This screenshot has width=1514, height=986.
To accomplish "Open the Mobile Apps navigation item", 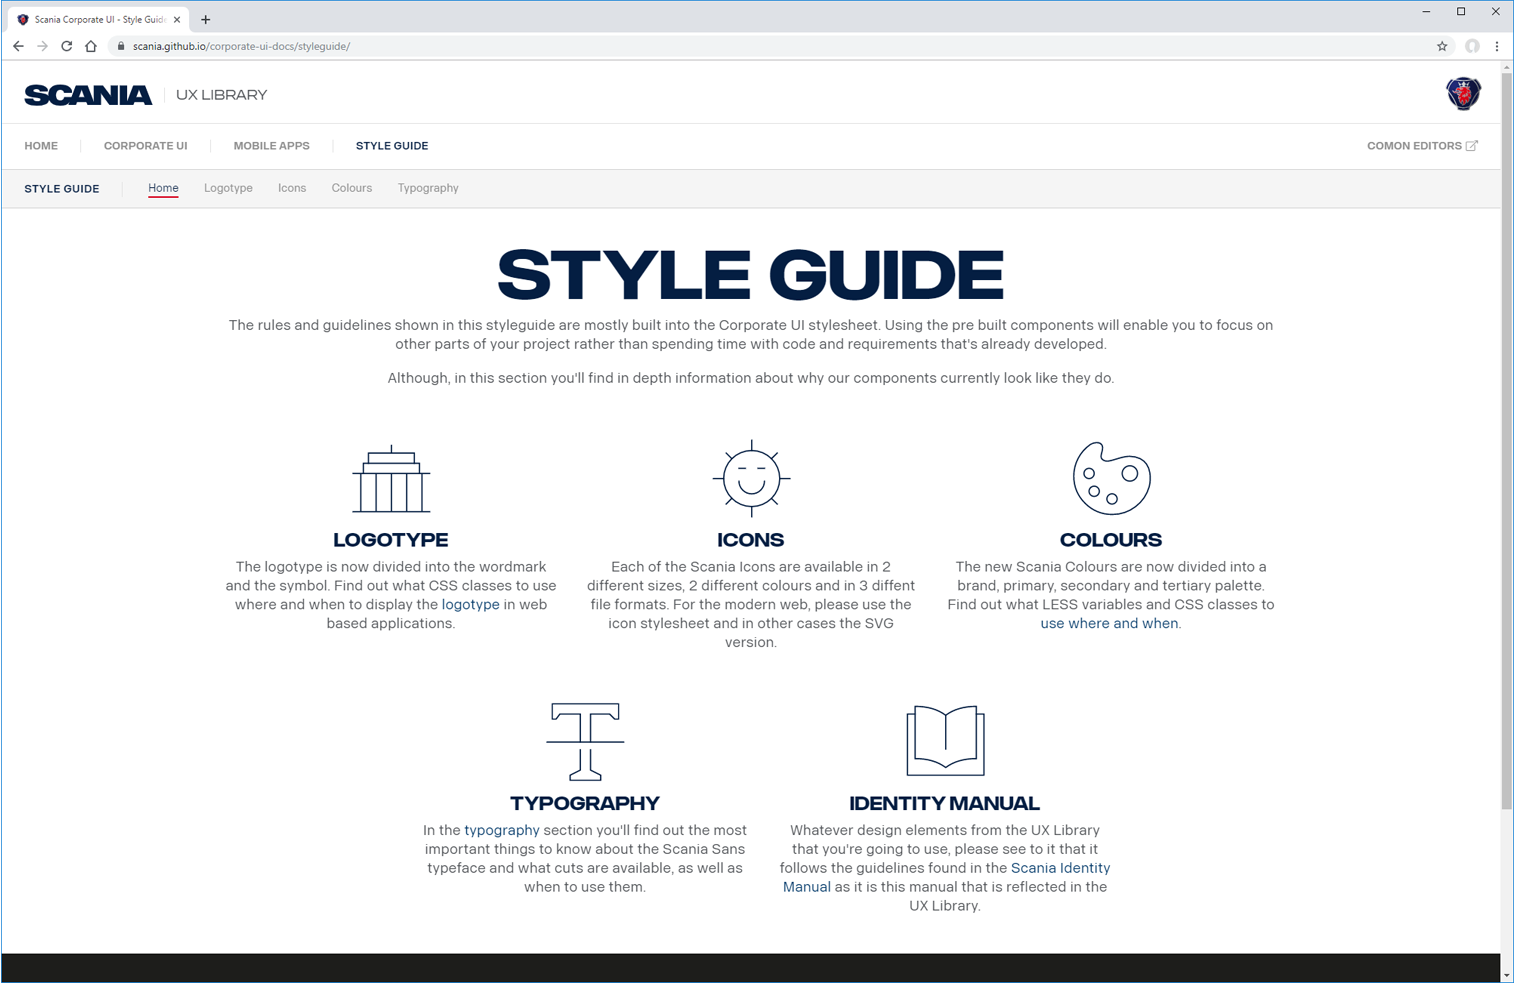I will tap(271, 146).
